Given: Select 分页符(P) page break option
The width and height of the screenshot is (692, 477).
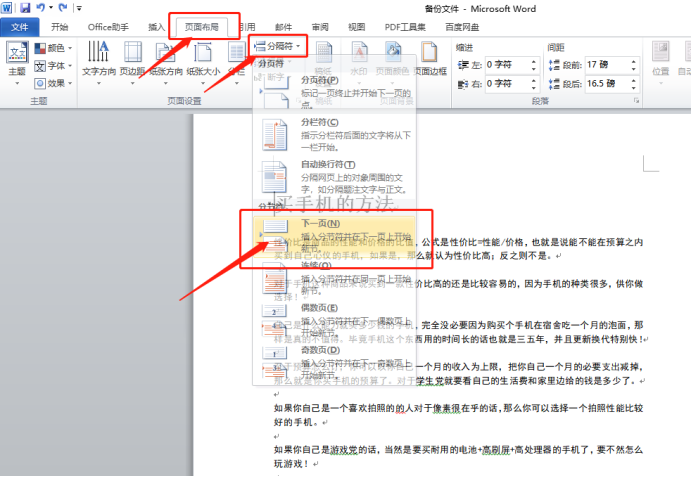Looking at the screenshot, I should pyautogui.click(x=334, y=92).
